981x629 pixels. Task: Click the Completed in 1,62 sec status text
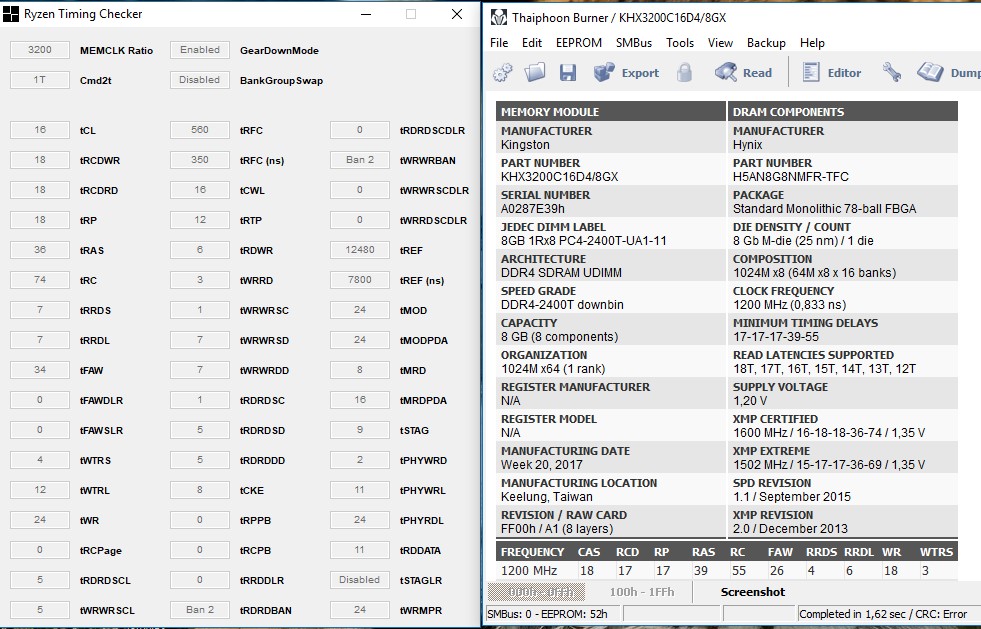point(883,614)
